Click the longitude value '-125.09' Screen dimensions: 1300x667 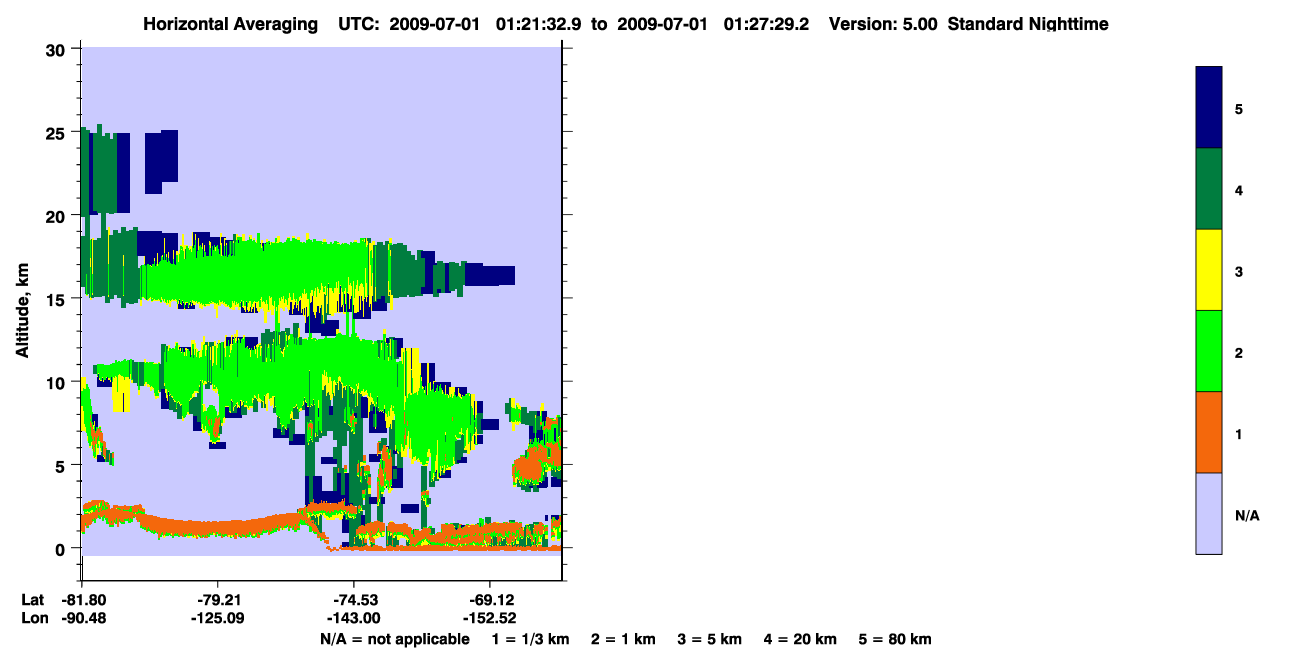218,619
